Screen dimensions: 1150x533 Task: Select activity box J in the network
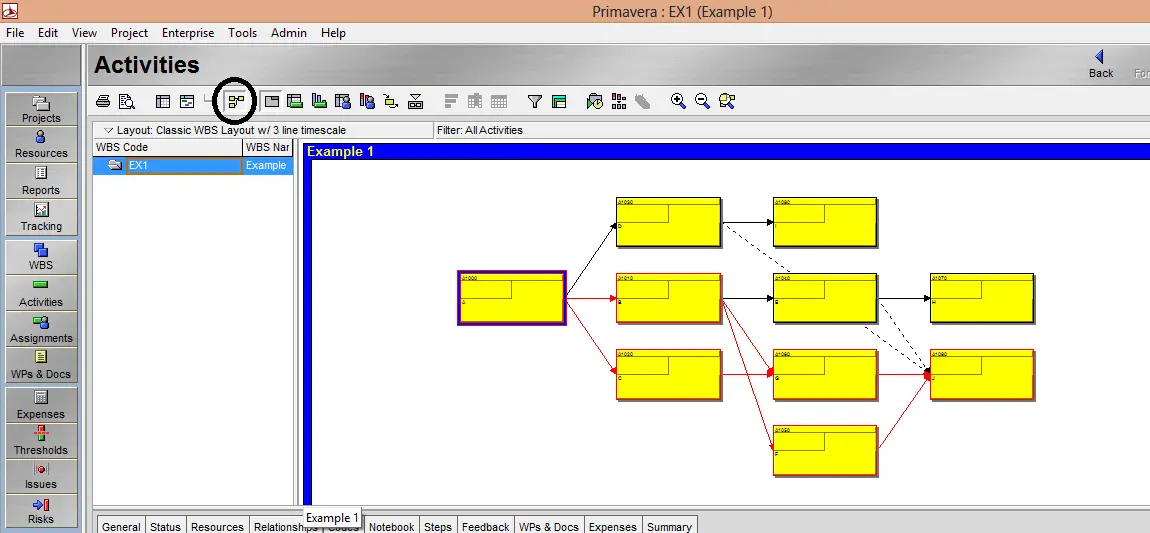(x=983, y=375)
